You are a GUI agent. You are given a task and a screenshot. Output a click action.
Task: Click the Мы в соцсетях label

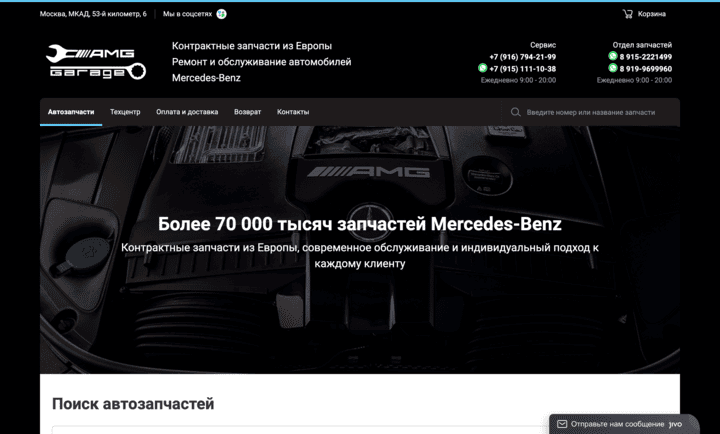tap(187, 14)
